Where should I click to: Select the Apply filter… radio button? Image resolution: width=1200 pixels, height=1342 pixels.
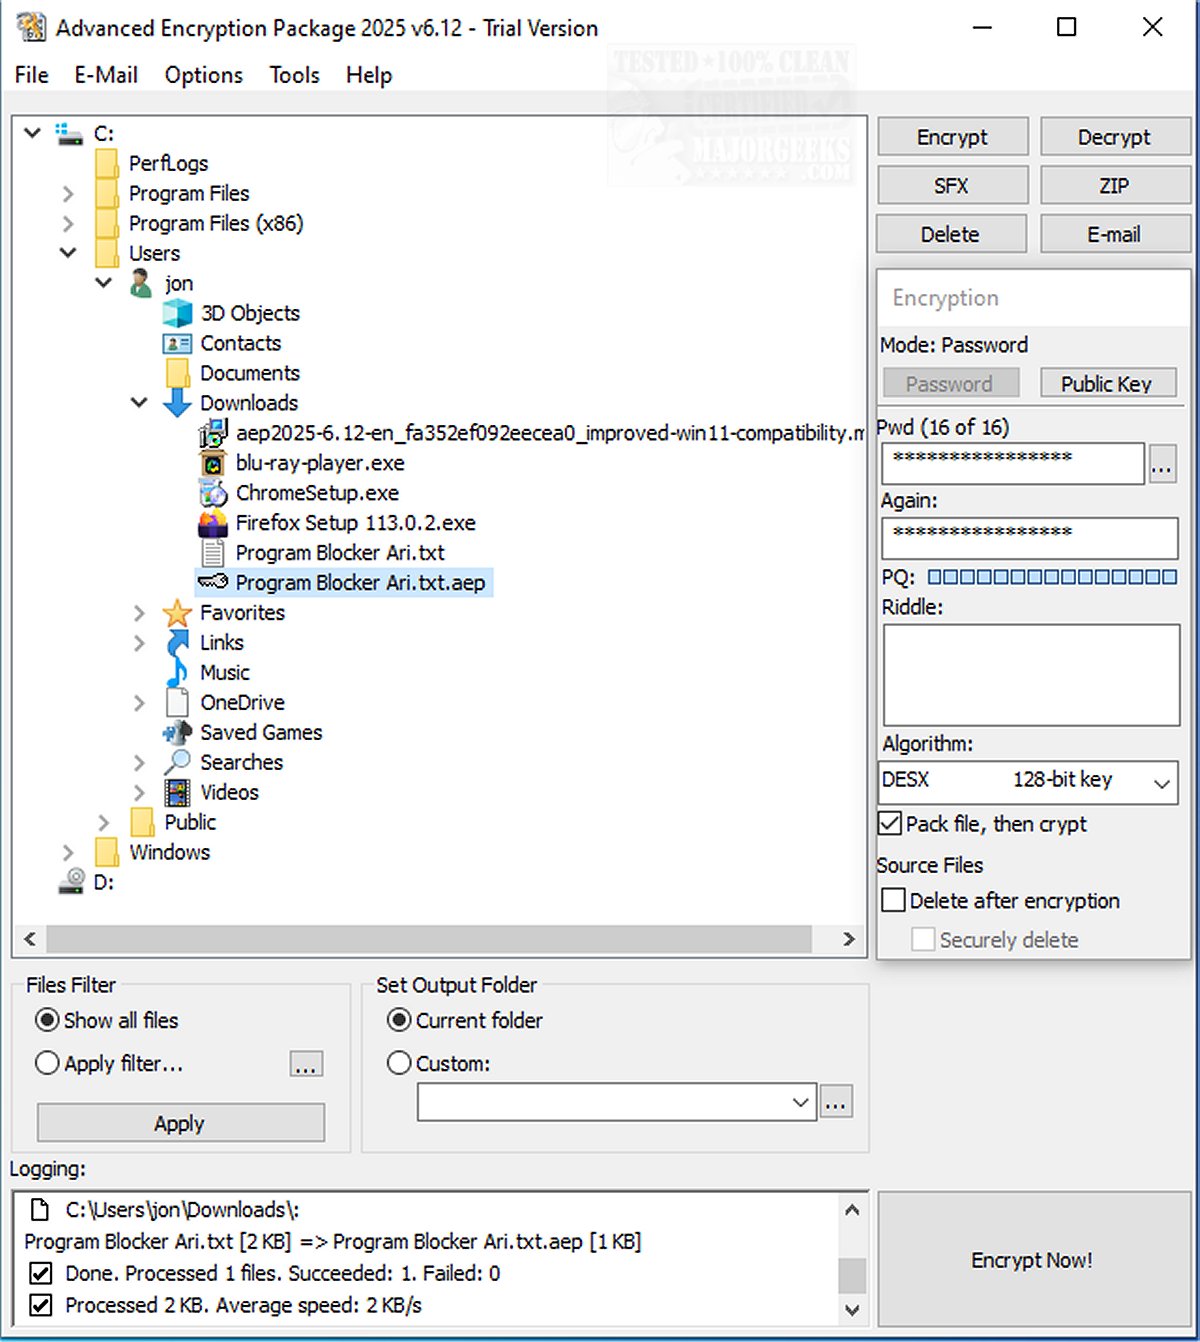(47, 1063)
